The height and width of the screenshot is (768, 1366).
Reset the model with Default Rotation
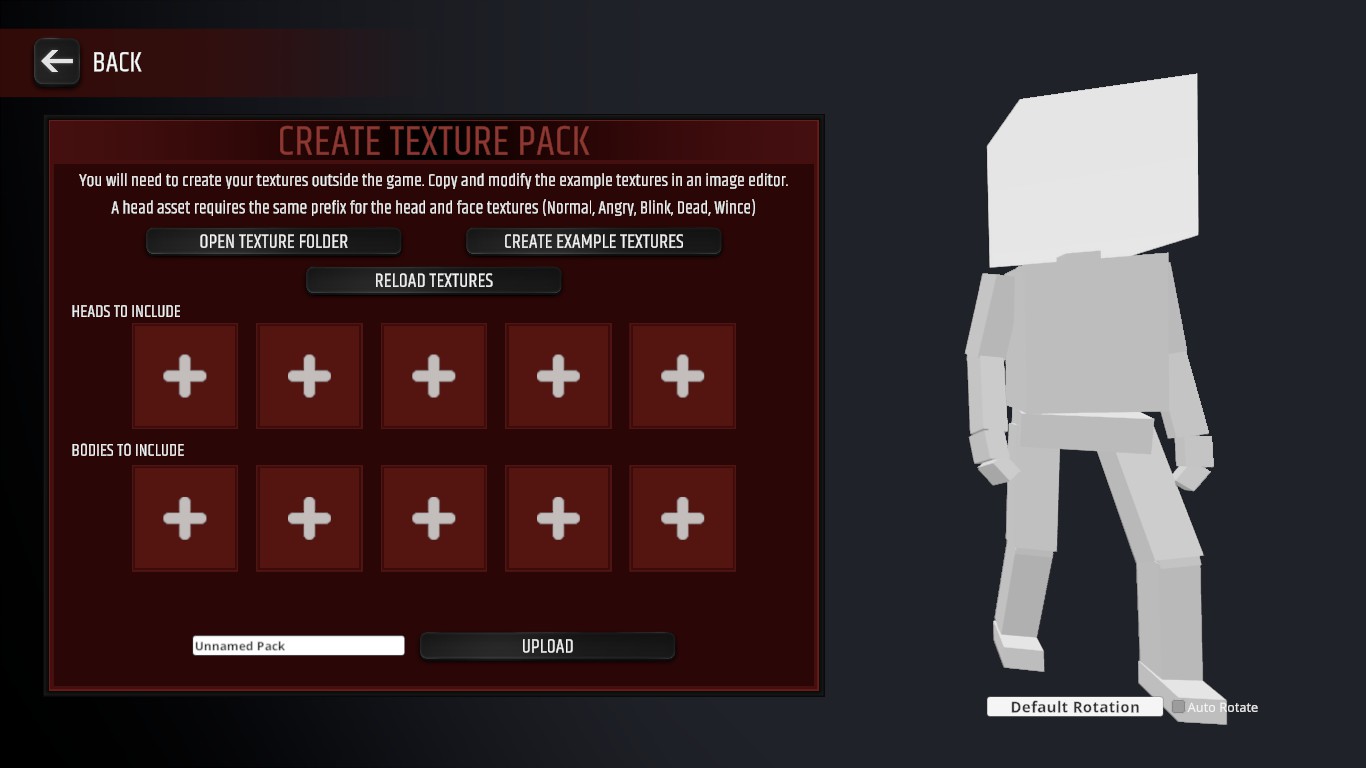click(1075, 707)
